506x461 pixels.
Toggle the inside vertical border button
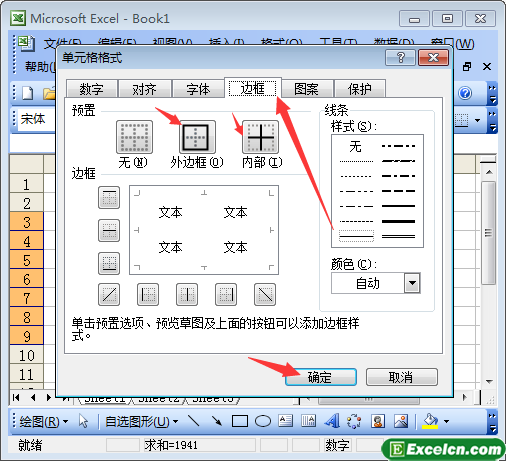(x=187, y=294)
